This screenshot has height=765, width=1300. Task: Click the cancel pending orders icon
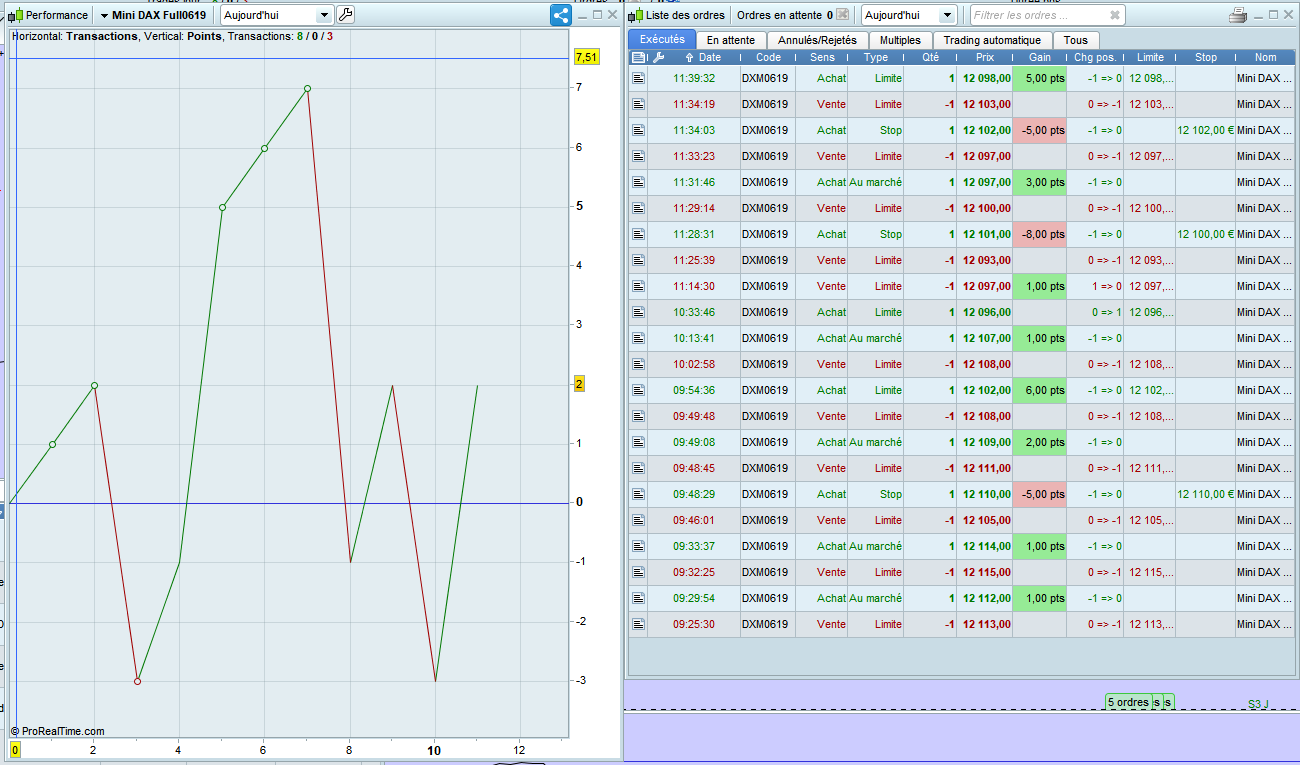[x=842, y=15]
